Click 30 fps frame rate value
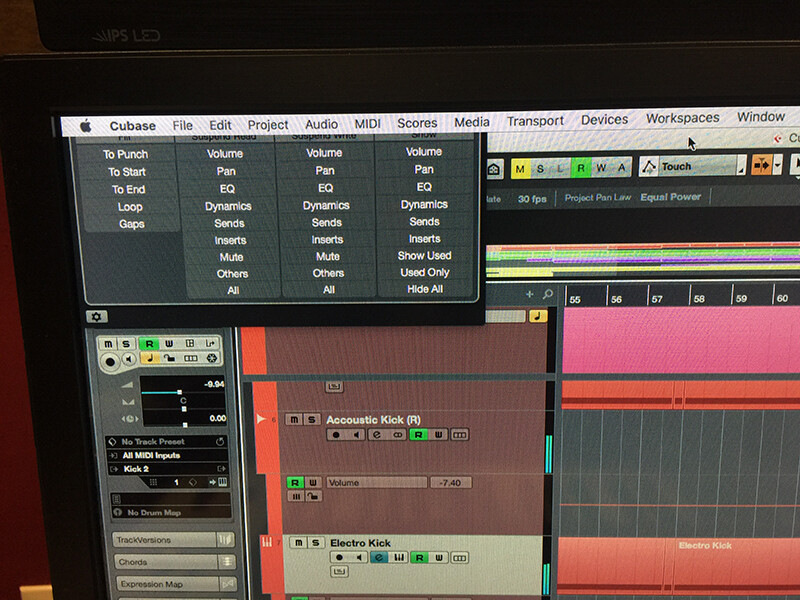800x600 pixels. [532, 199]
